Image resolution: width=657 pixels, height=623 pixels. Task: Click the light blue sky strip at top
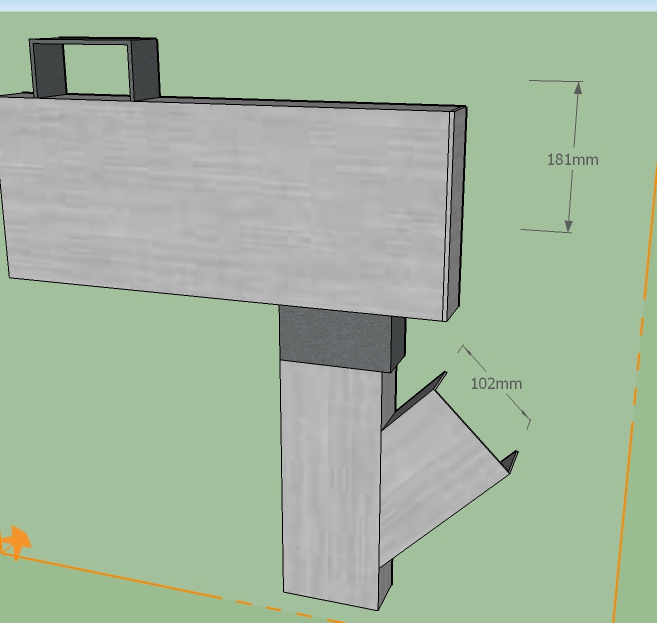pyautogui.click(x=328, y=5)
